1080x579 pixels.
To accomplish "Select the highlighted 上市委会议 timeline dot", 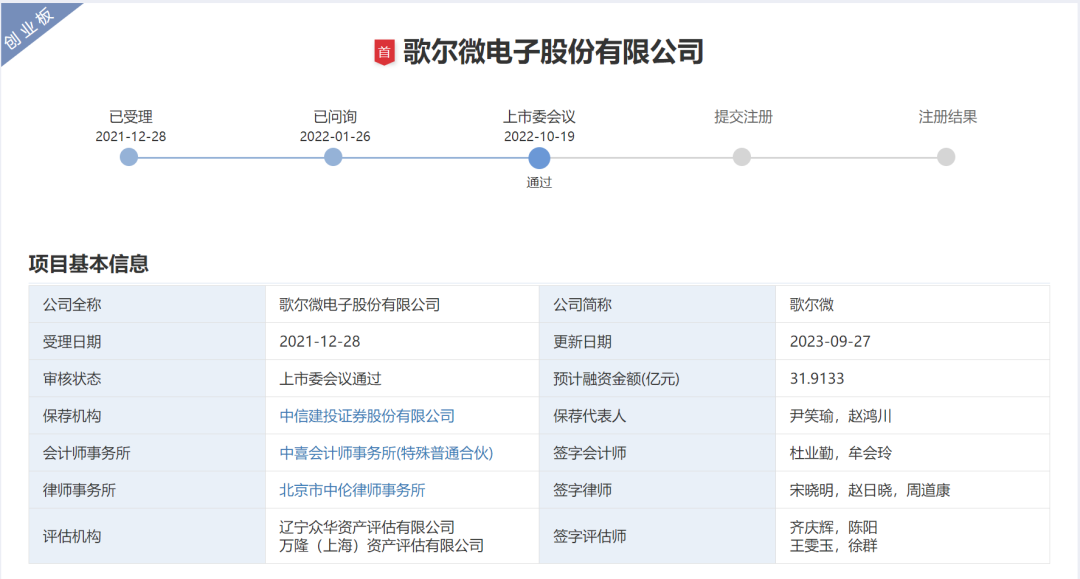I will pyautogui.click(x=540, y=157).
